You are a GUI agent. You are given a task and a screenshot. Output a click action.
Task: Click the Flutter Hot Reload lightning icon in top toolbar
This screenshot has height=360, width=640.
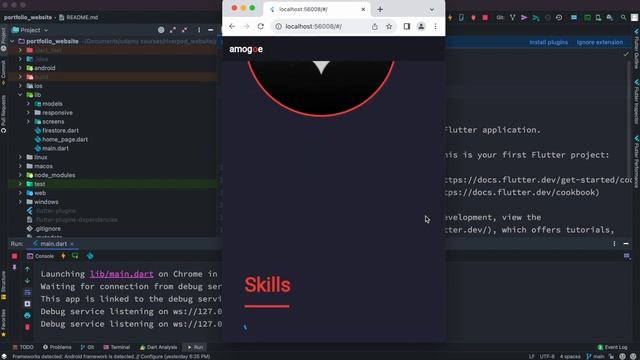(x=450, y=18)
